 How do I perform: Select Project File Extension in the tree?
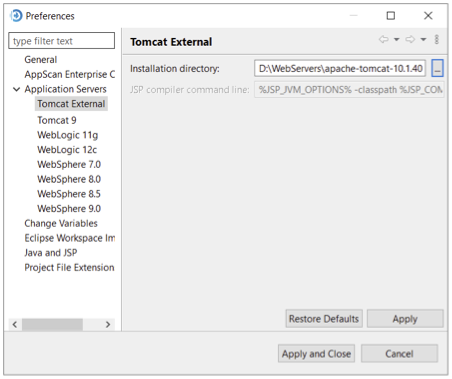click(69, 267)
